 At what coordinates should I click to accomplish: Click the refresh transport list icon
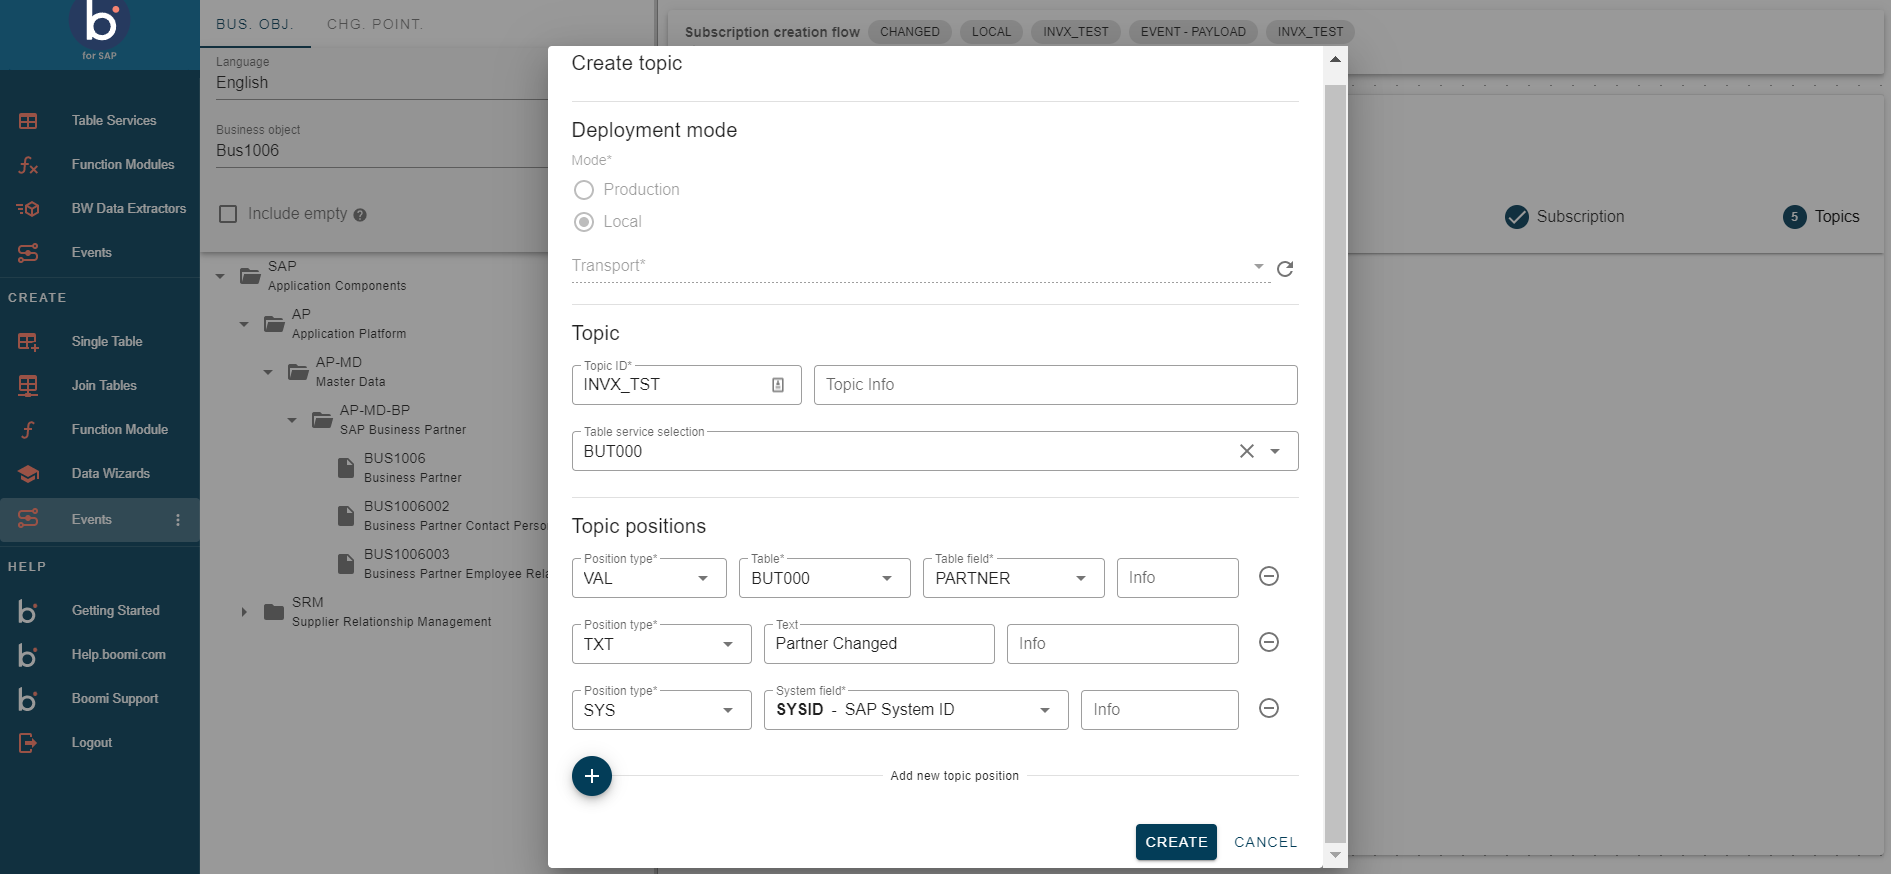click(1285, 268)
